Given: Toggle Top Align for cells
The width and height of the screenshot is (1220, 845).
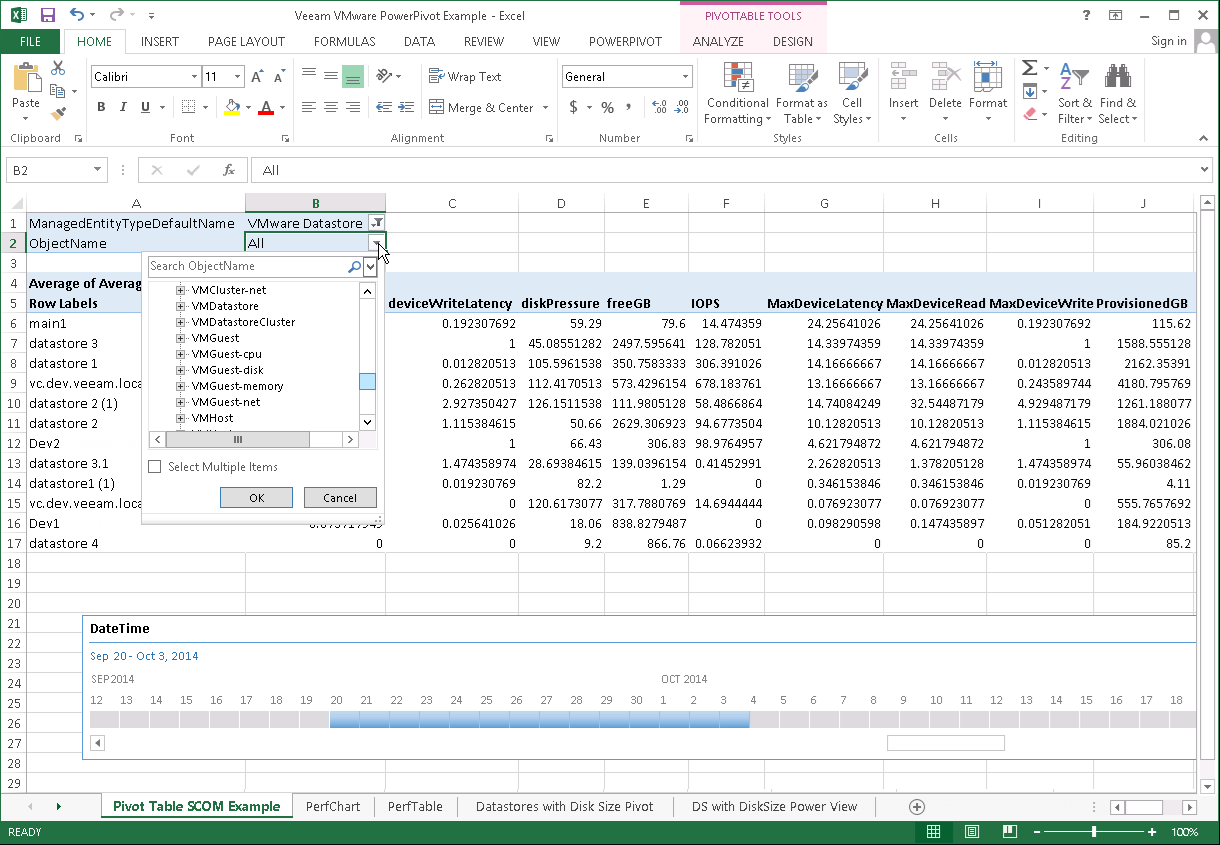Looking at the screenshot, I should [308, 75].
